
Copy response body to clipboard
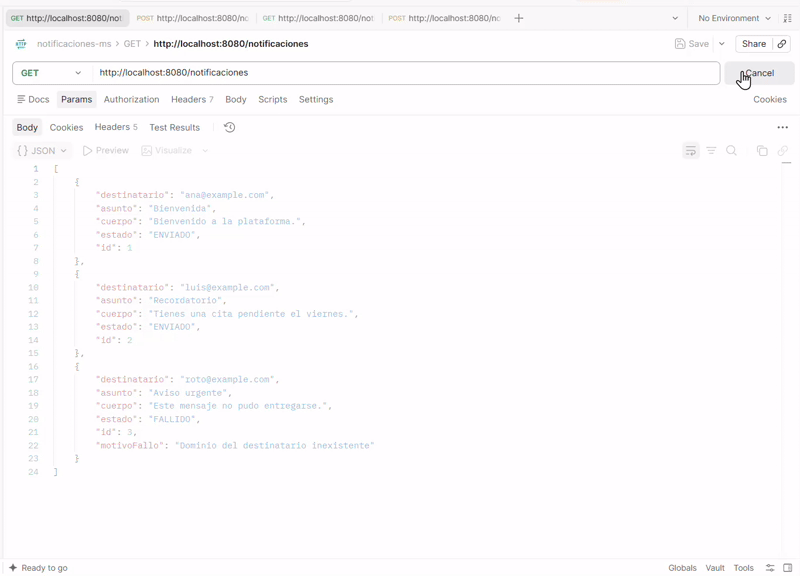click(x=762, y=151)
